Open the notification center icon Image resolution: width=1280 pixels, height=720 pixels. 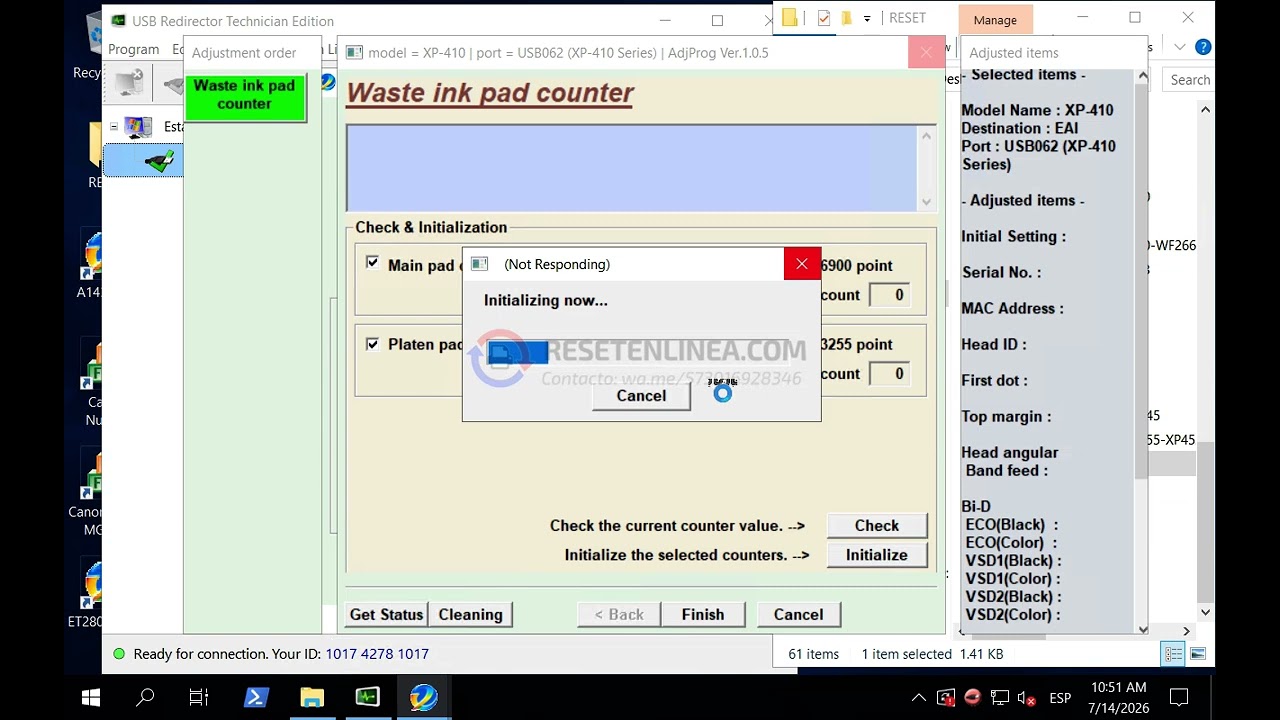pyautogui.click(x=1179, y=698)
